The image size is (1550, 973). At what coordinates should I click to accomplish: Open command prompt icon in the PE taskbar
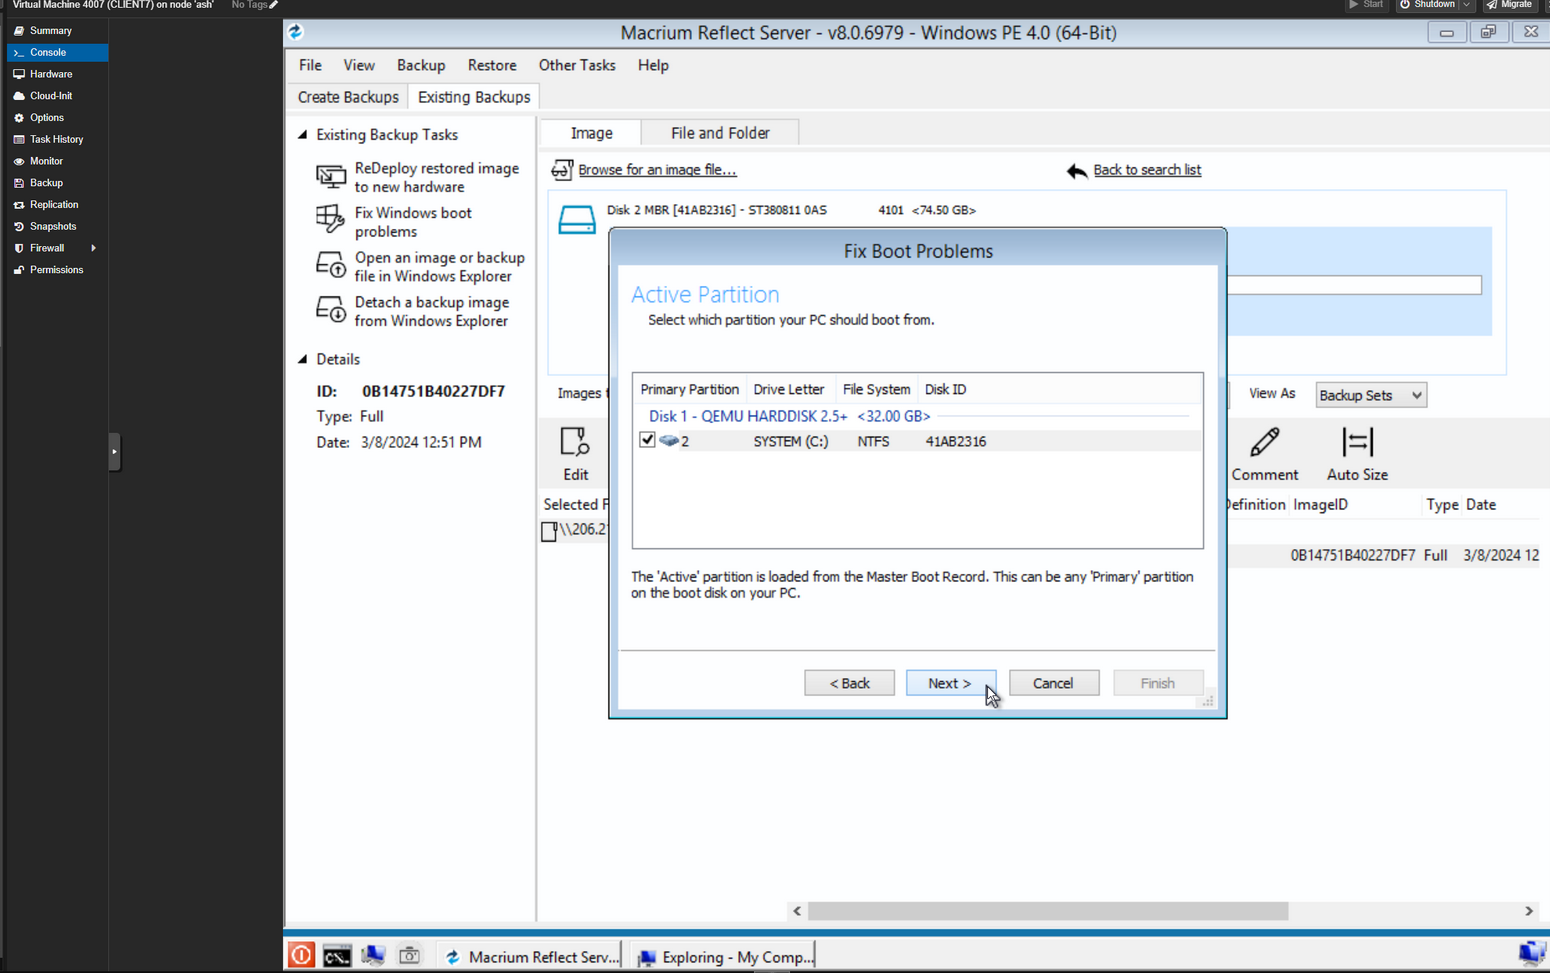tap(337, 956)
